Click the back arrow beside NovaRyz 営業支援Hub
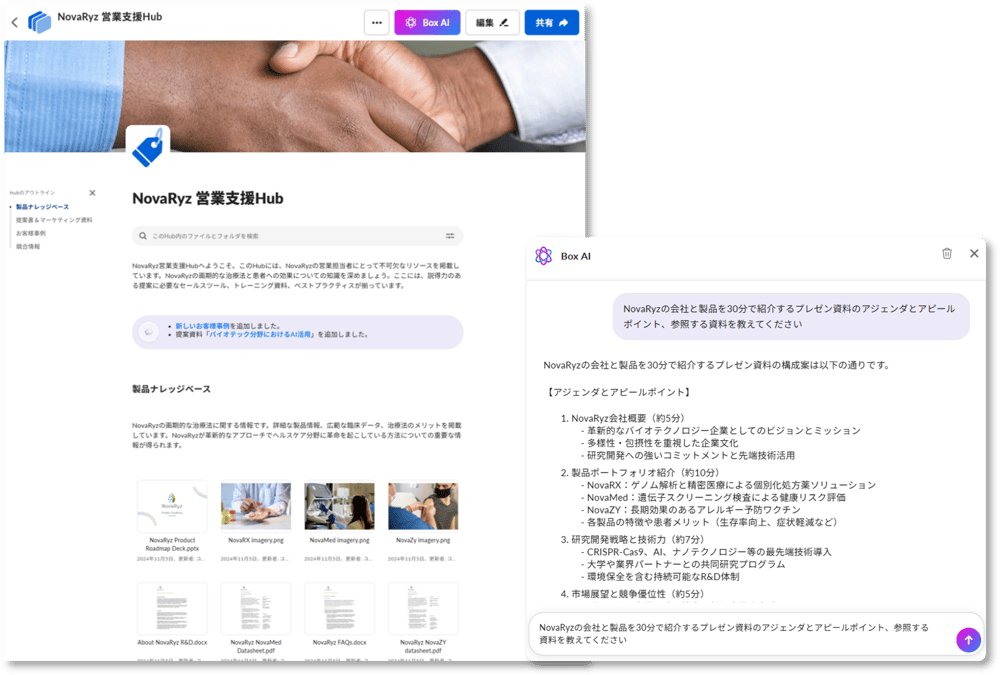This screenshot has width=1000, height=675. point(14,22)
